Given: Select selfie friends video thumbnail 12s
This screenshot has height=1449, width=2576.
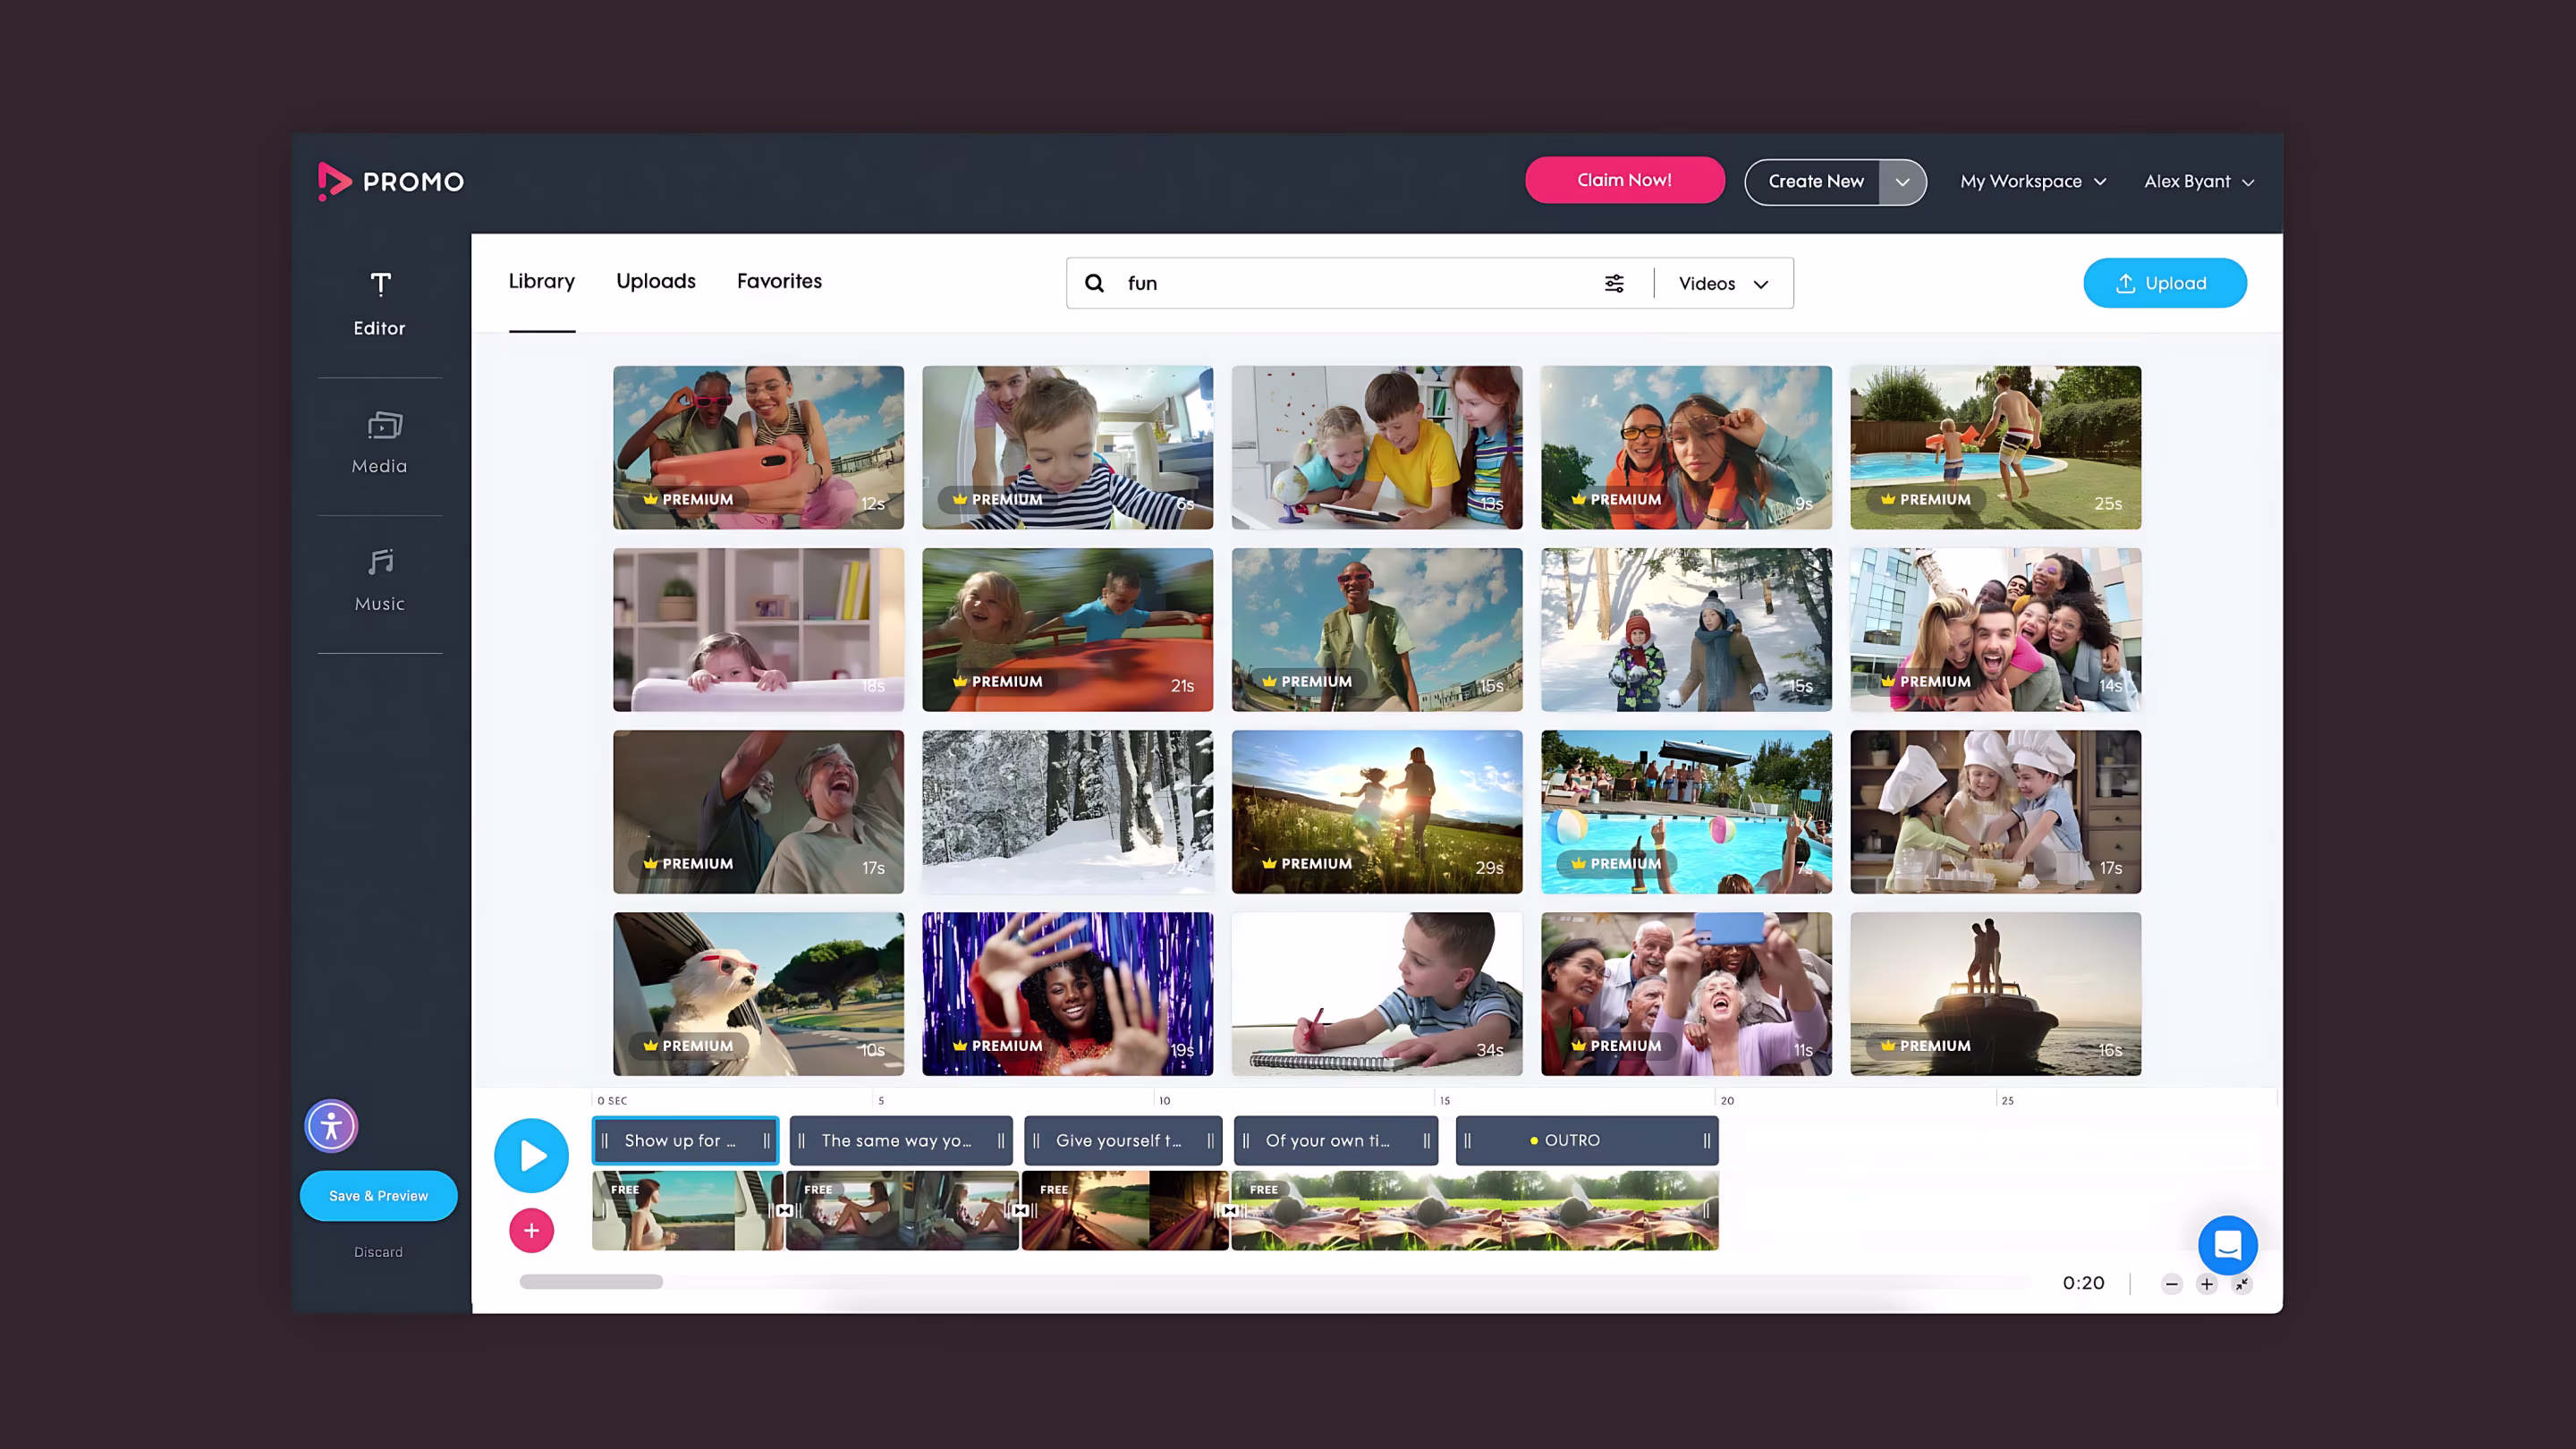Looking at the screenshot, I should click(758, 447).
